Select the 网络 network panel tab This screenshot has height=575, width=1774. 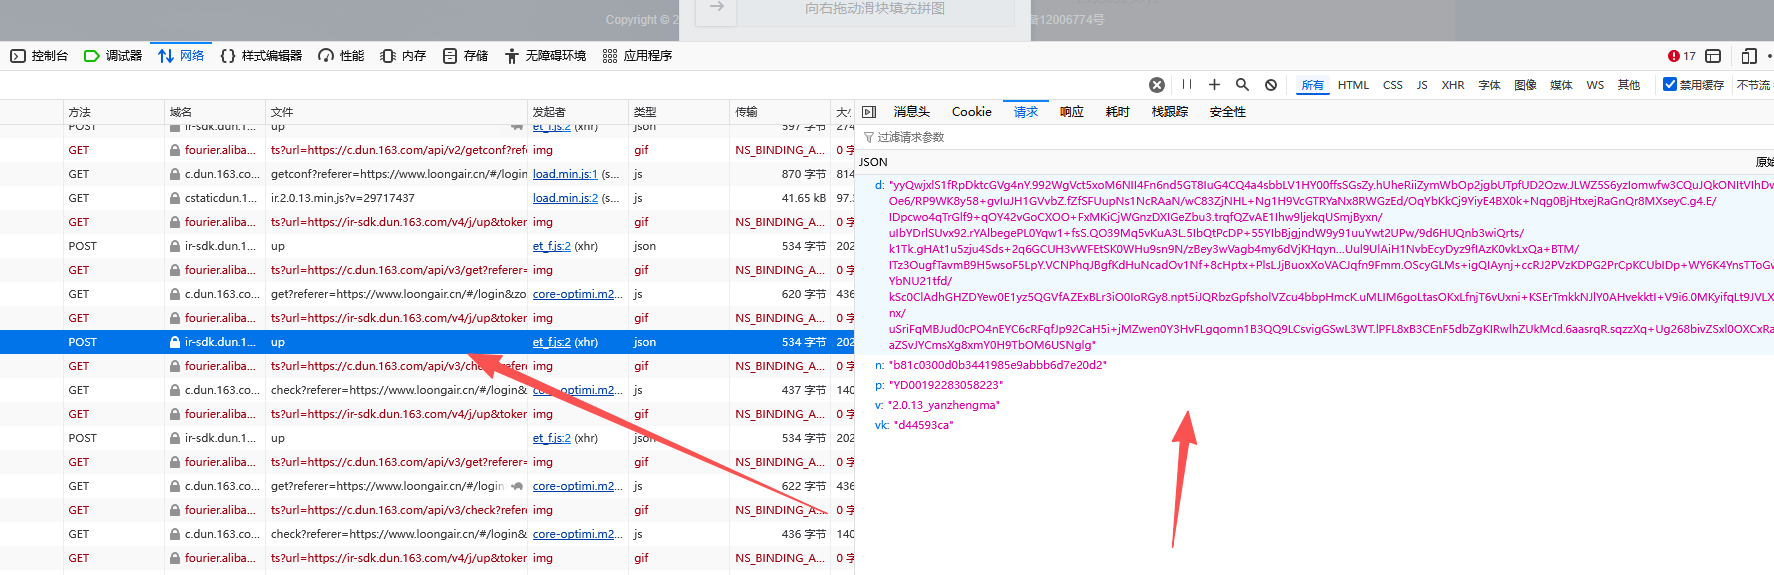pos(181,56)
